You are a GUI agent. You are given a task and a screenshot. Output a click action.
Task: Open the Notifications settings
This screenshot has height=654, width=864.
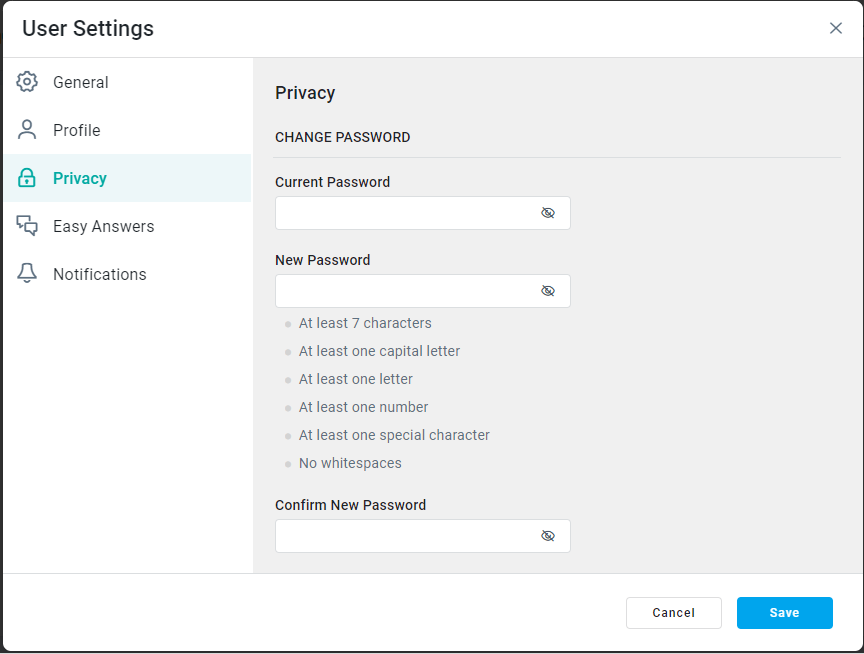(100, 274)
